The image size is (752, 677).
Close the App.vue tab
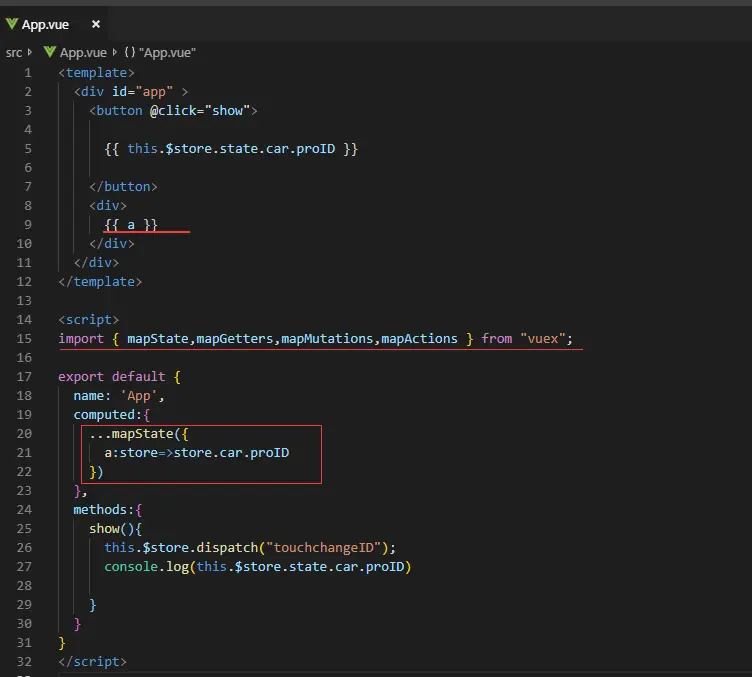pos(96,24)
